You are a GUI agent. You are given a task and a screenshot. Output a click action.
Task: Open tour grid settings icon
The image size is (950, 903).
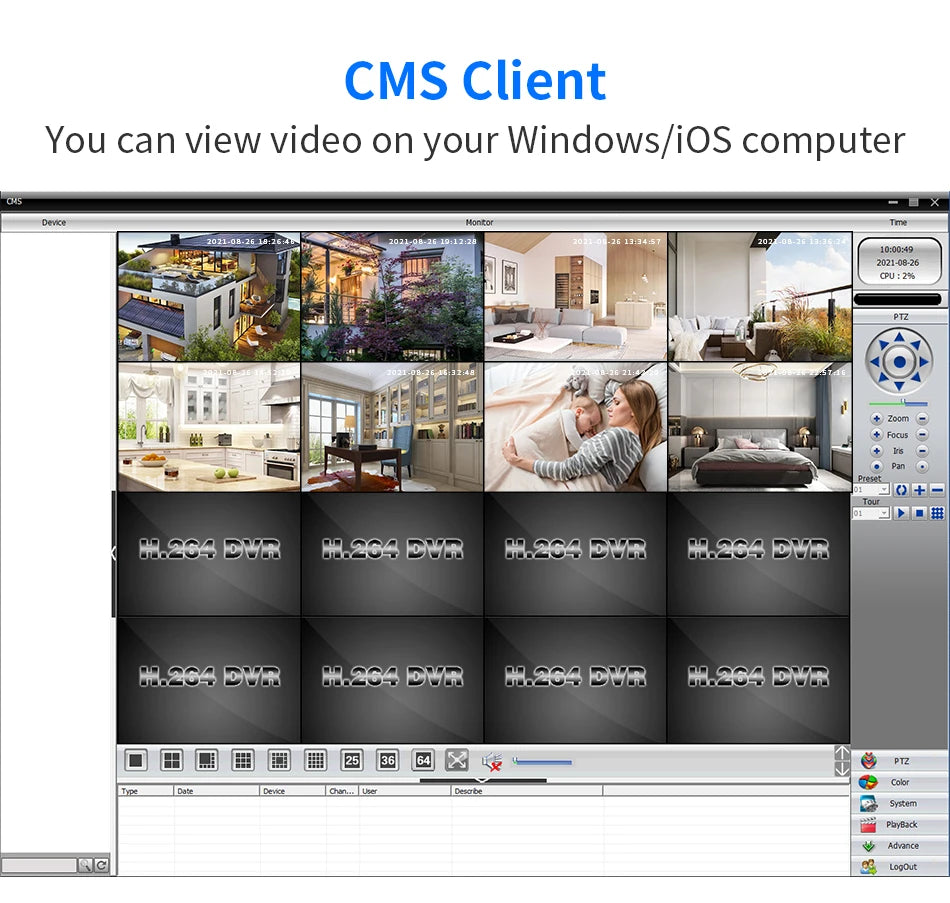click(937, 513)
